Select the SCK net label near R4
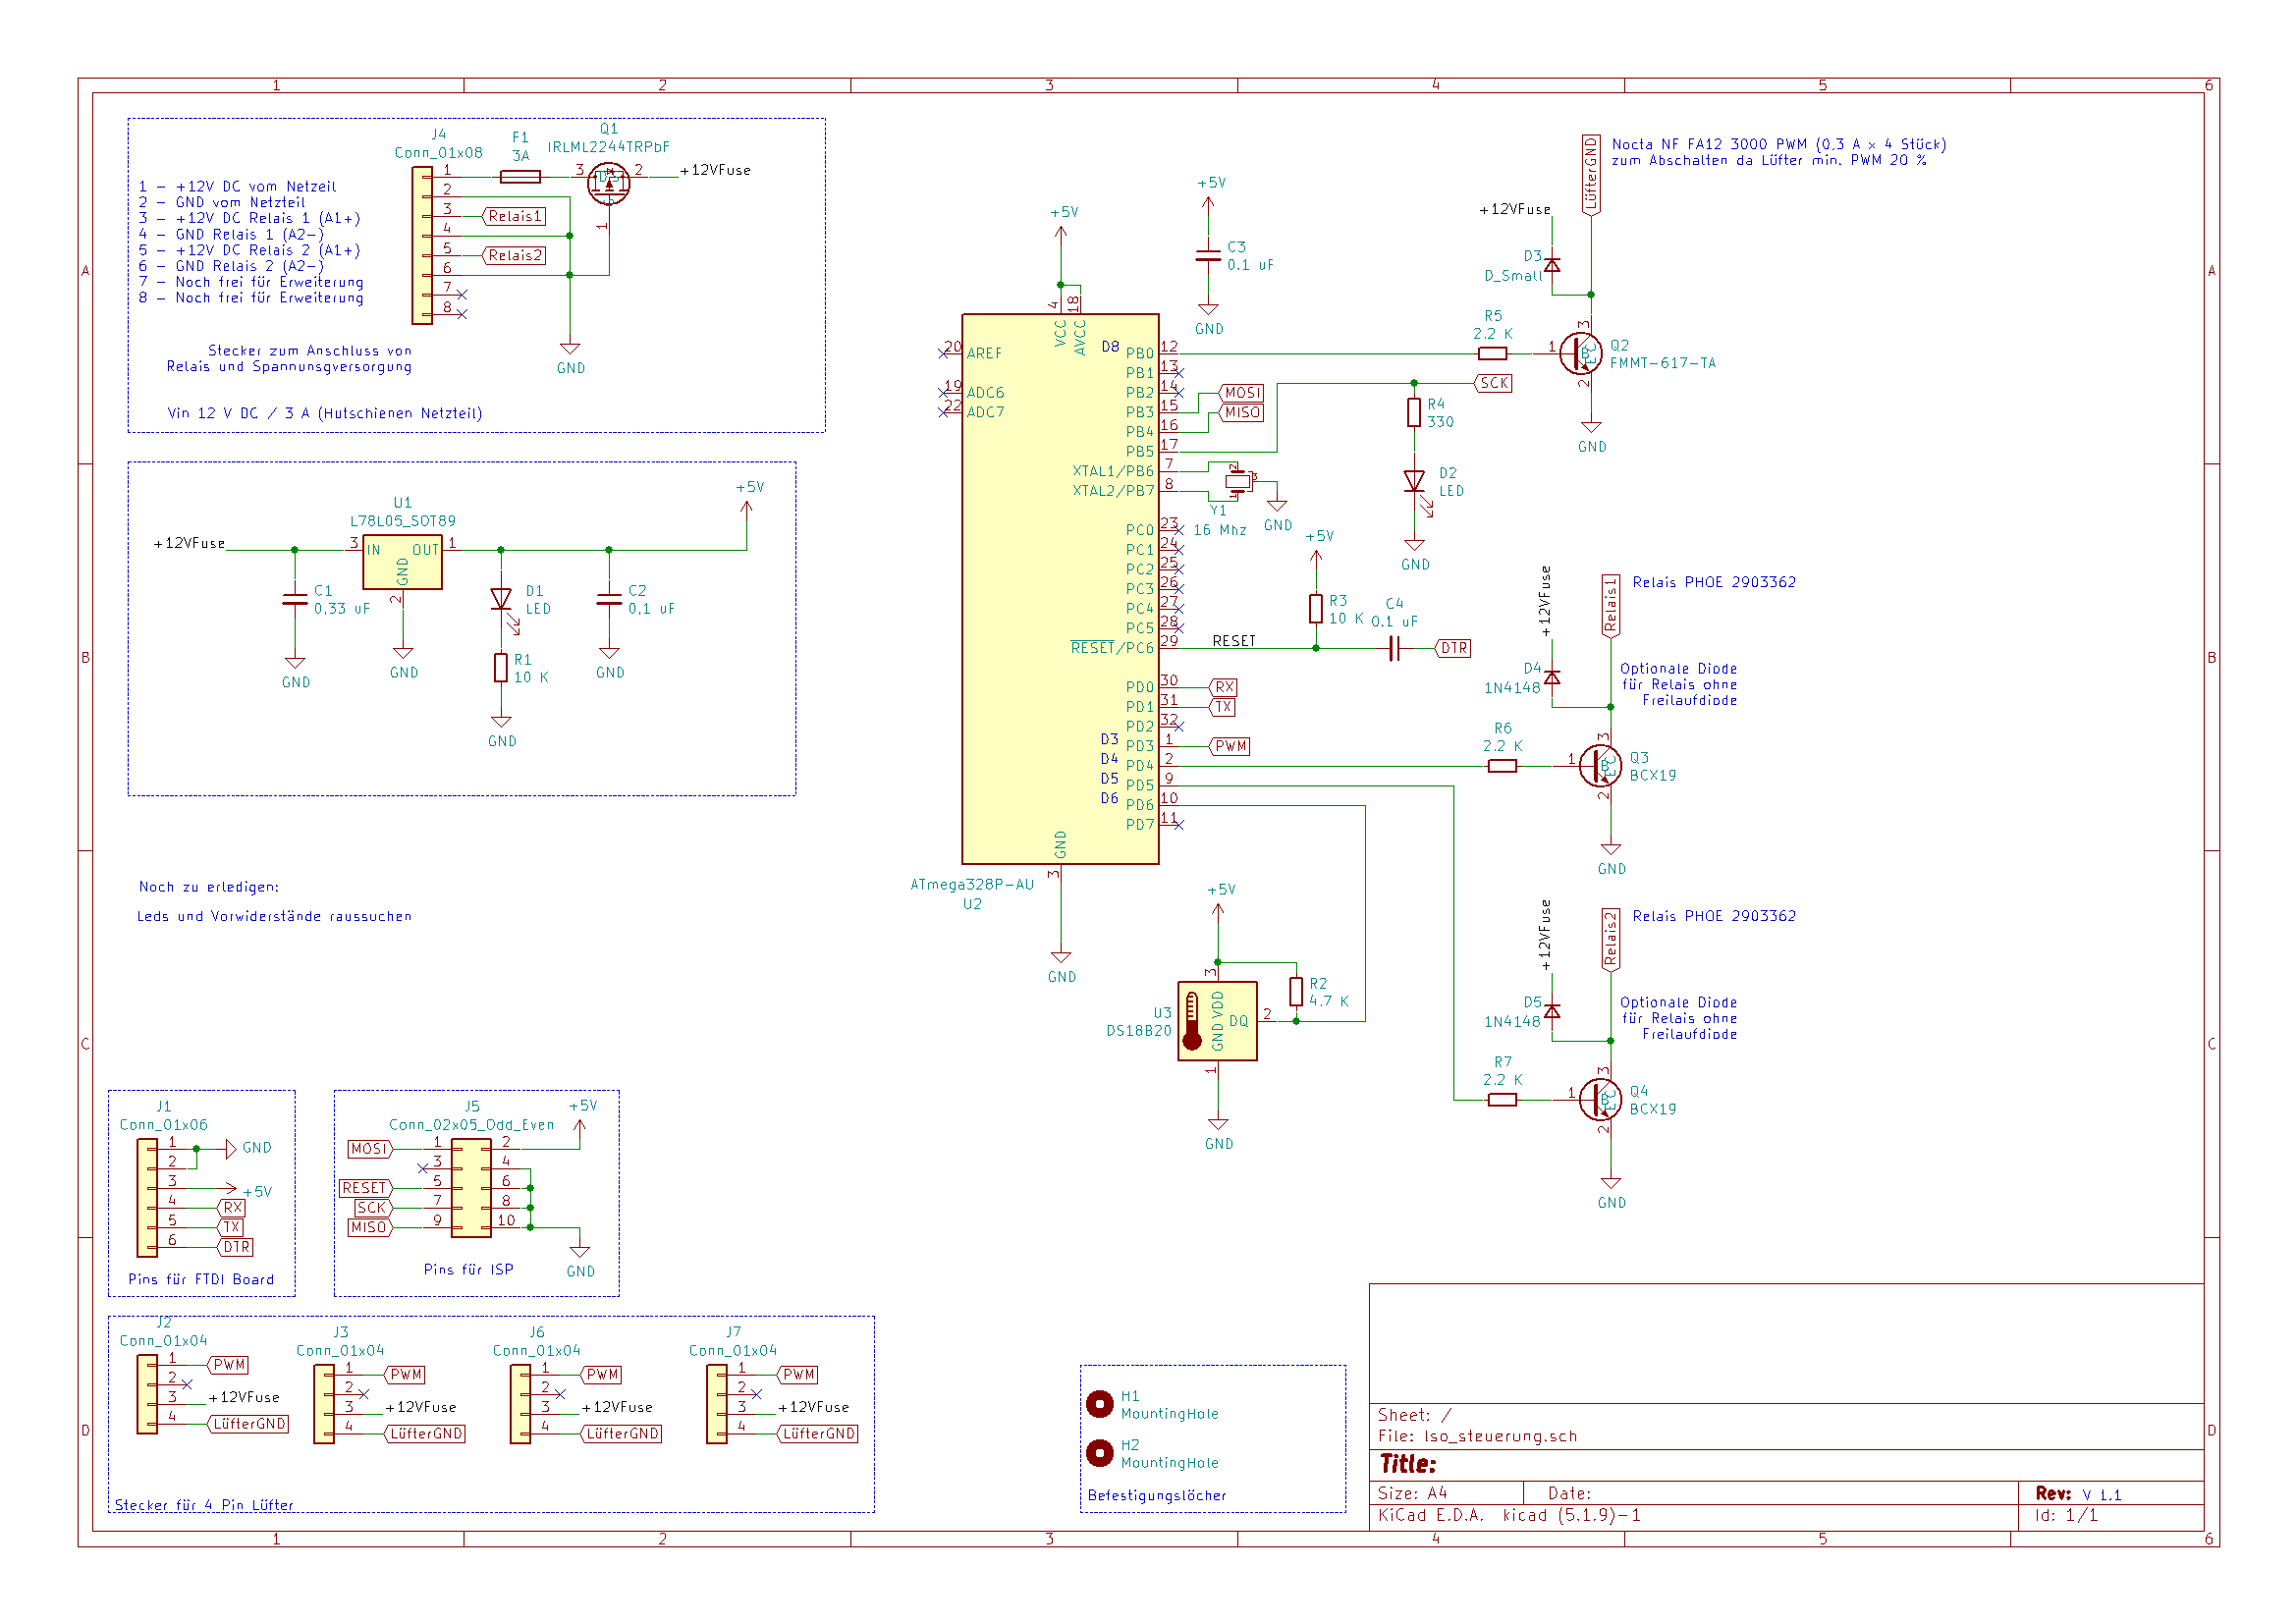This screenshot has height=1623, width=2296. point(1493,383)
